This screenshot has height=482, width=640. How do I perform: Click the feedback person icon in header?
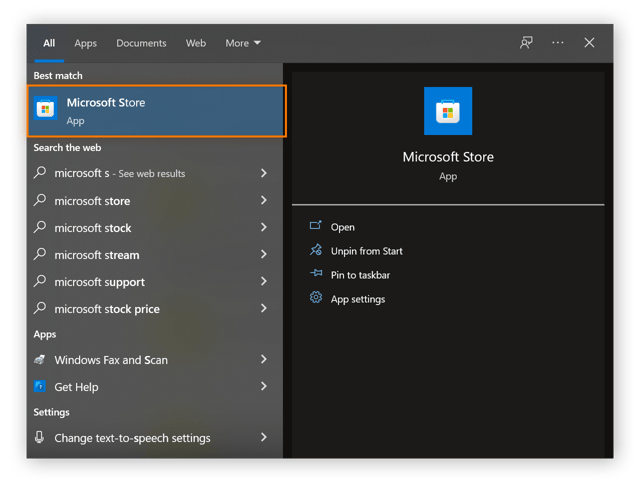(526, 42)
